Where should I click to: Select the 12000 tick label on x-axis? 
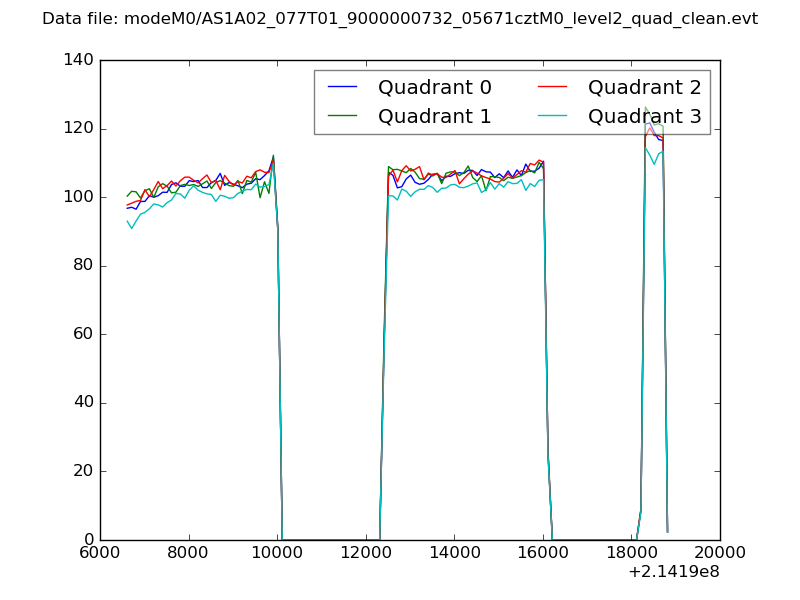coord(366,553)
